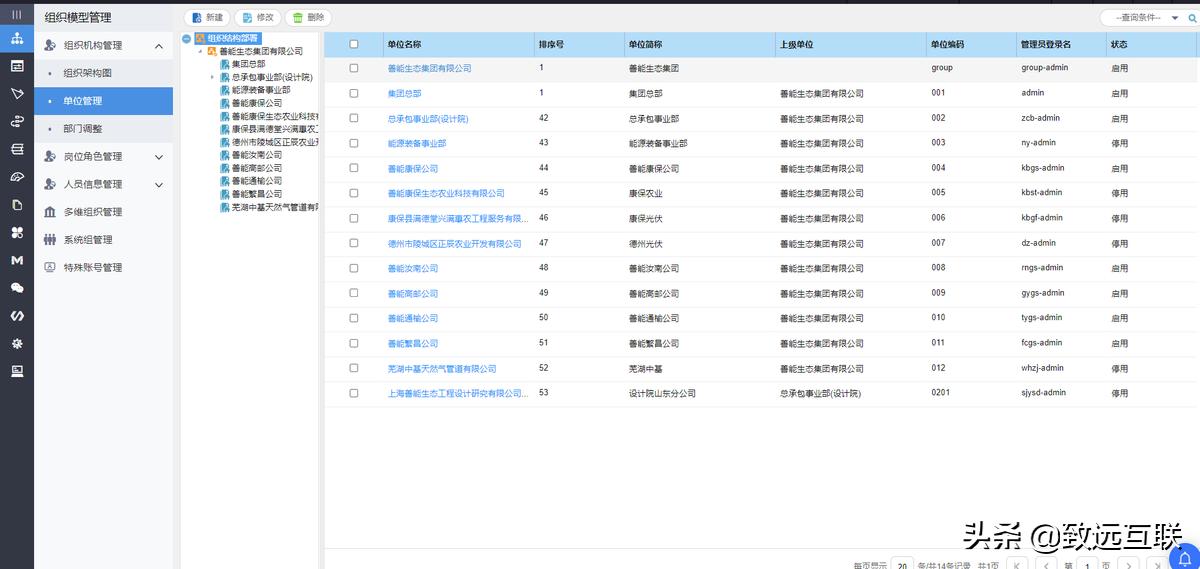Click the 修改 (edit) toolbar button

257,18
